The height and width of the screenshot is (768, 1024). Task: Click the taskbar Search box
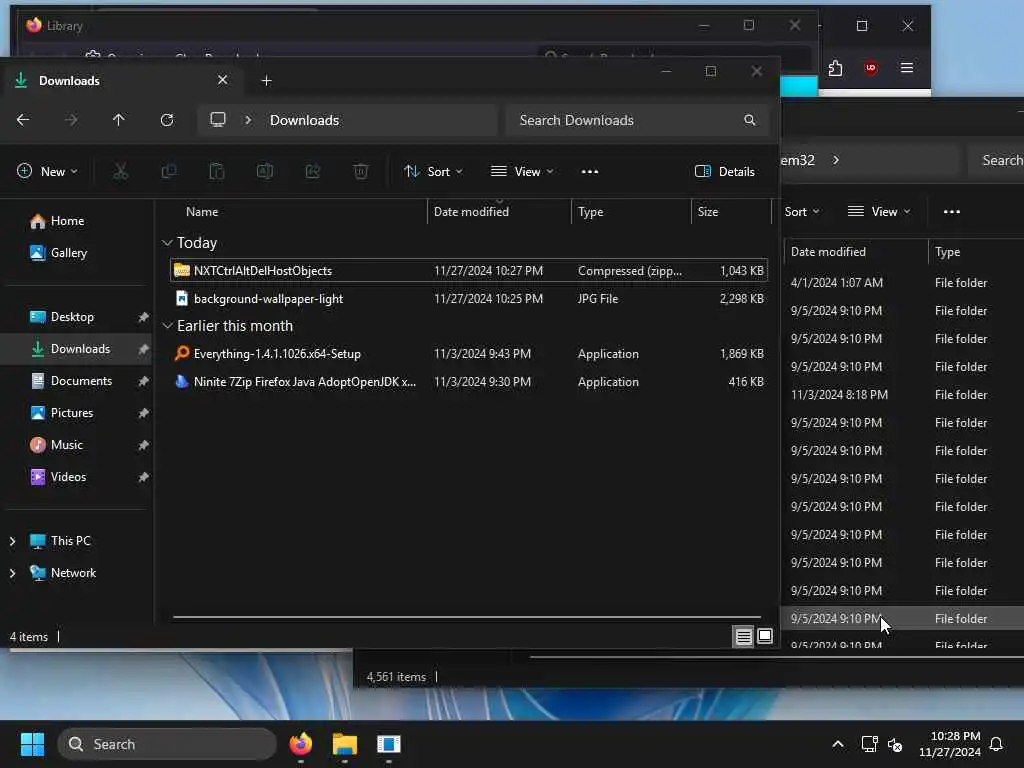point(167,744)
